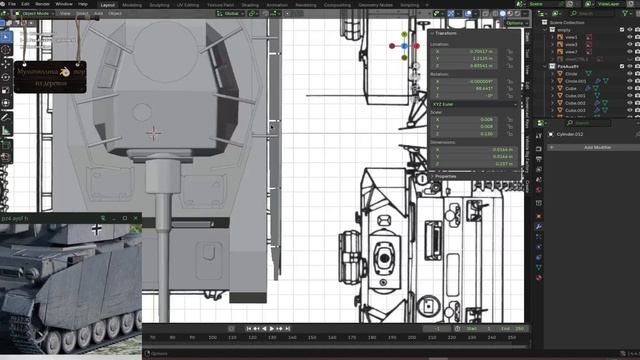The width and height of the screenshot is (640, 360).
Task: Click the Location X value field
Action: click(464, 52)
